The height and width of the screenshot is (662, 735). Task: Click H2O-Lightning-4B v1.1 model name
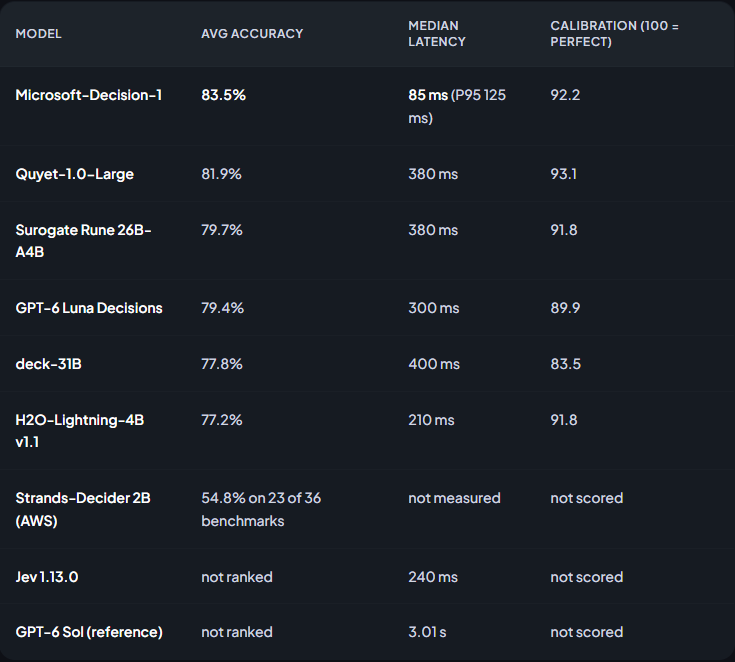pos(80,431)
